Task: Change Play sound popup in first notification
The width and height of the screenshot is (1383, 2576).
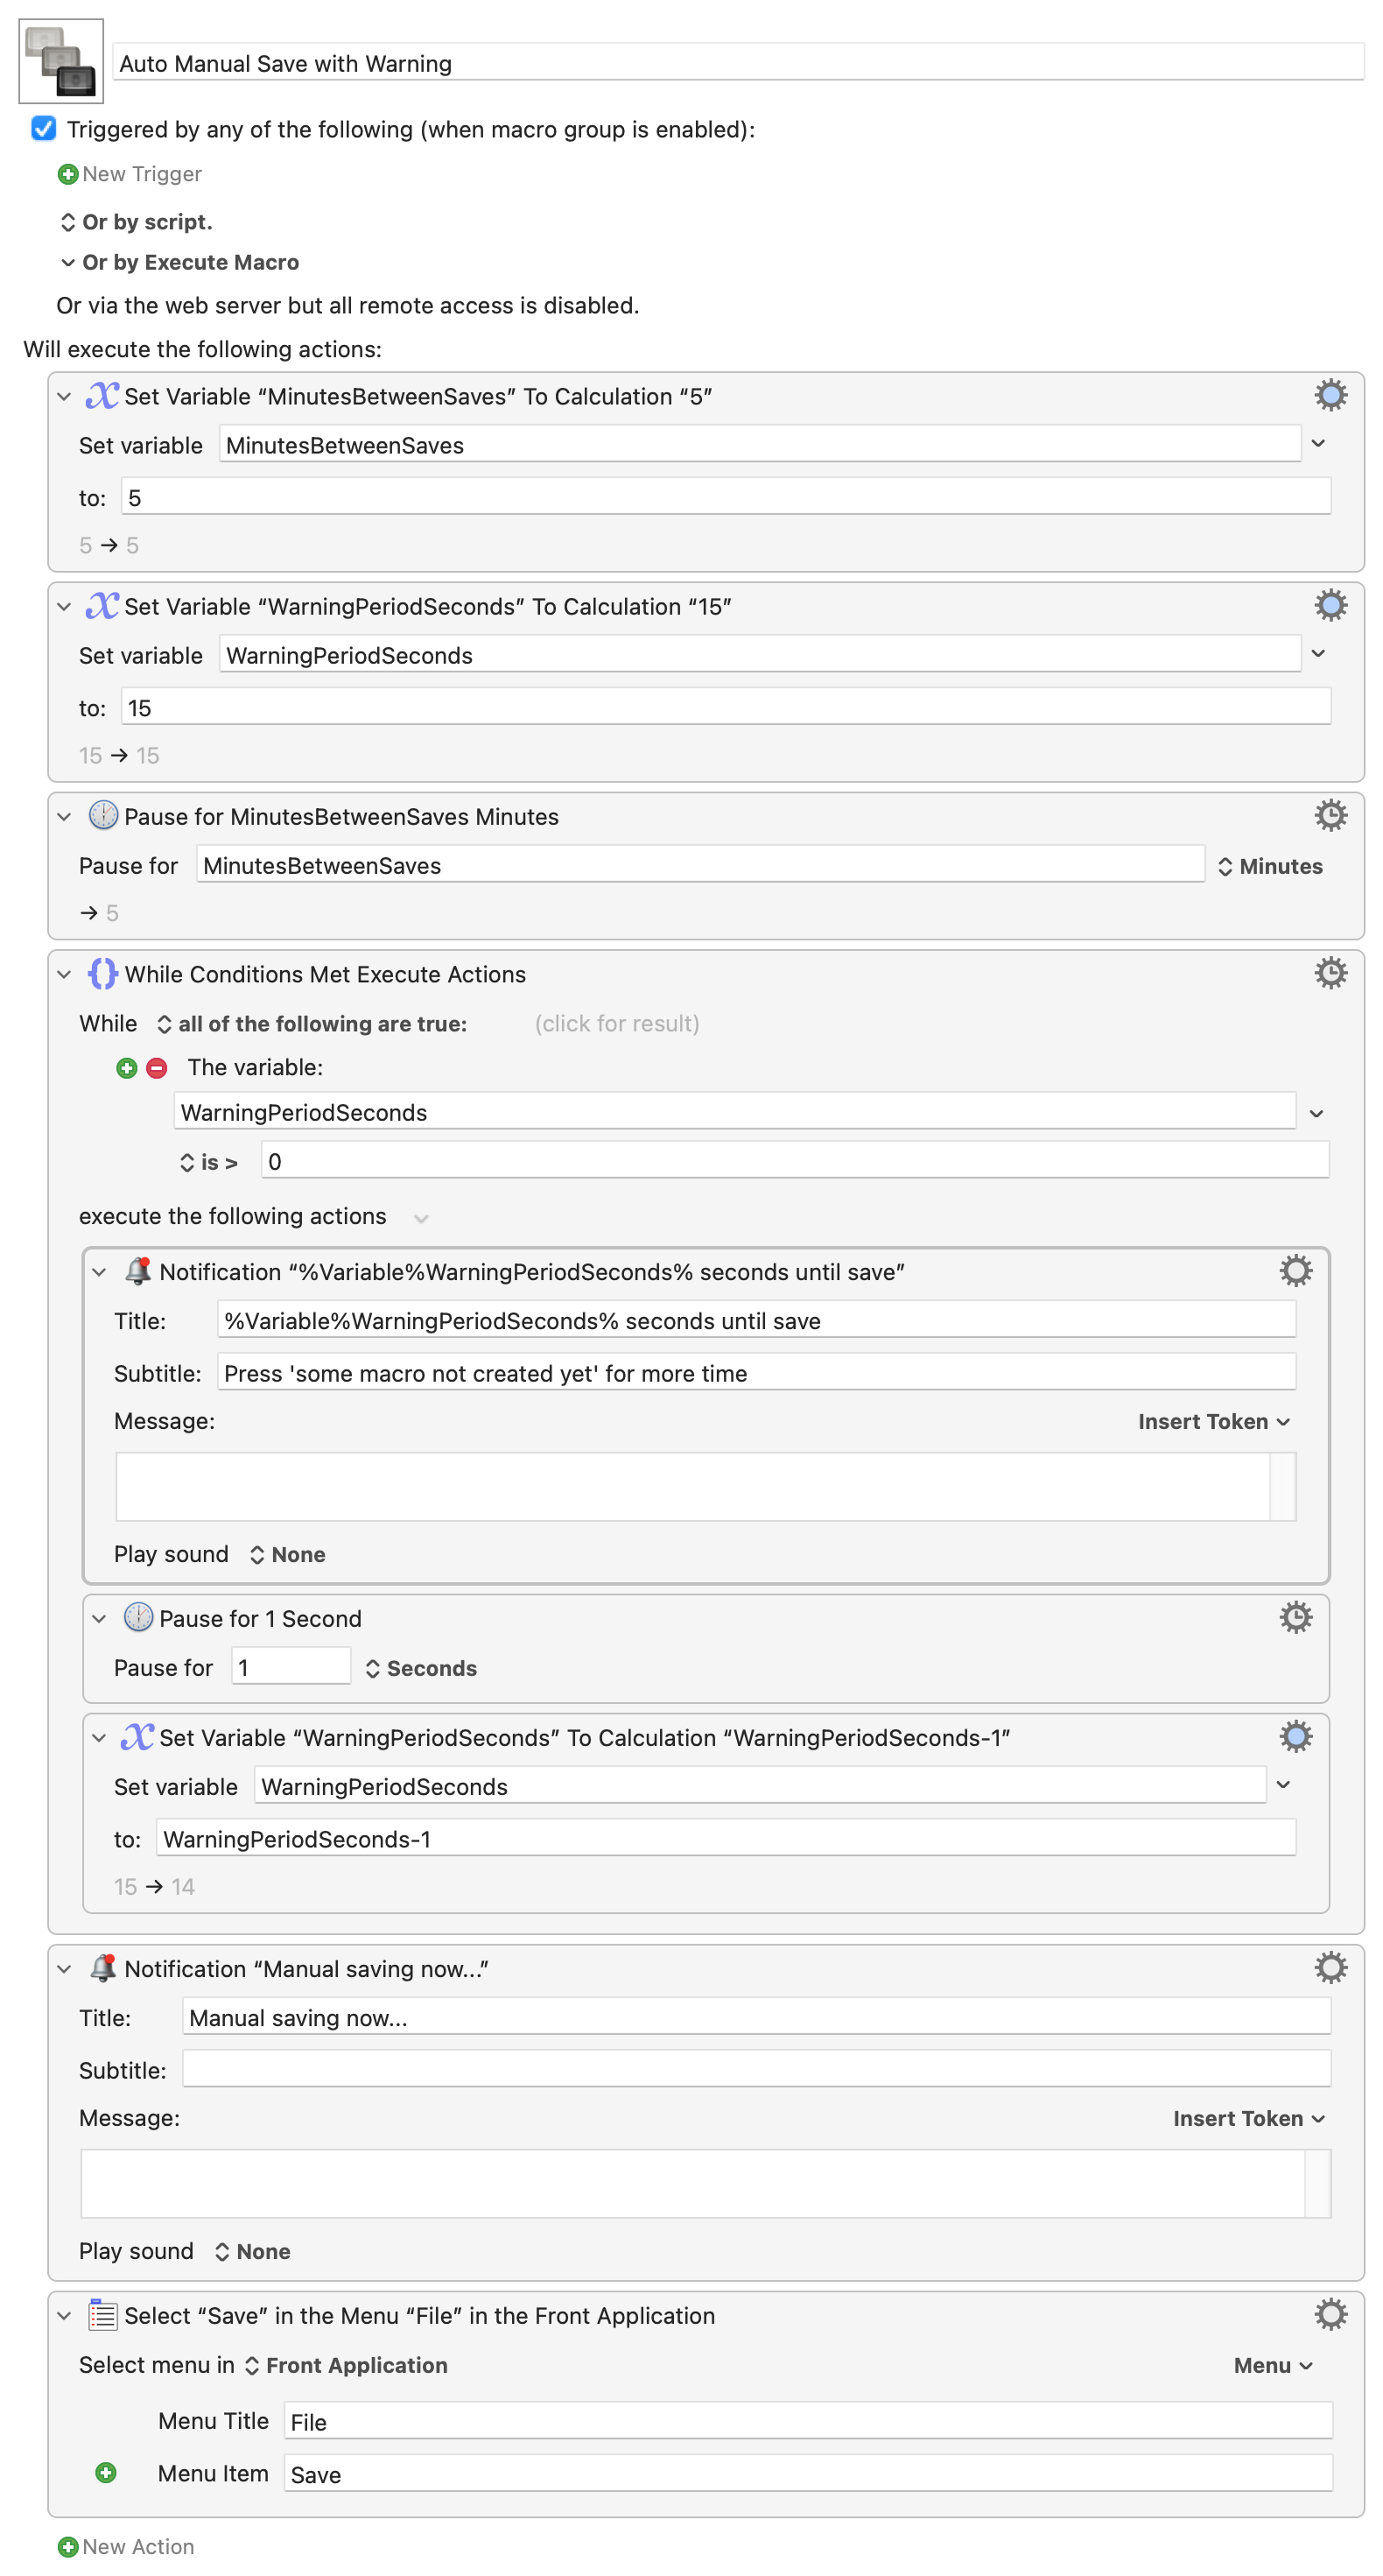Action: [x=287, y=1554]
